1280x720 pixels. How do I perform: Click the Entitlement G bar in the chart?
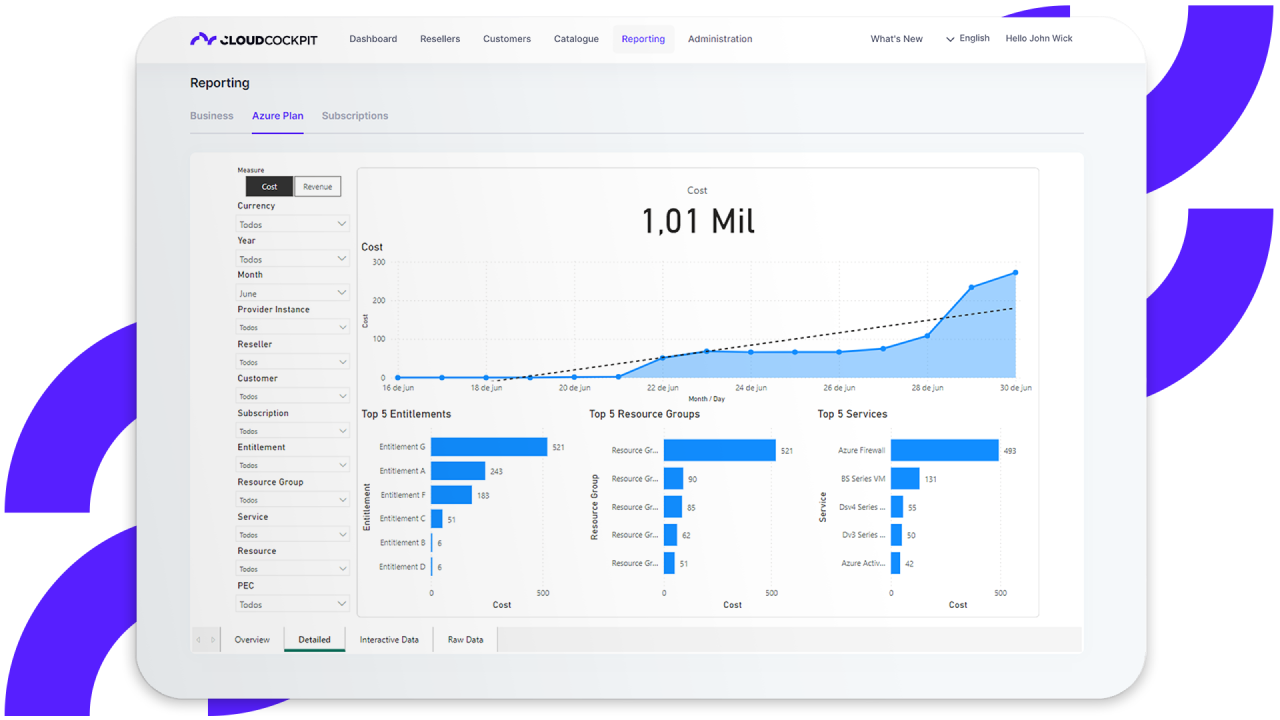click(489, 447)
